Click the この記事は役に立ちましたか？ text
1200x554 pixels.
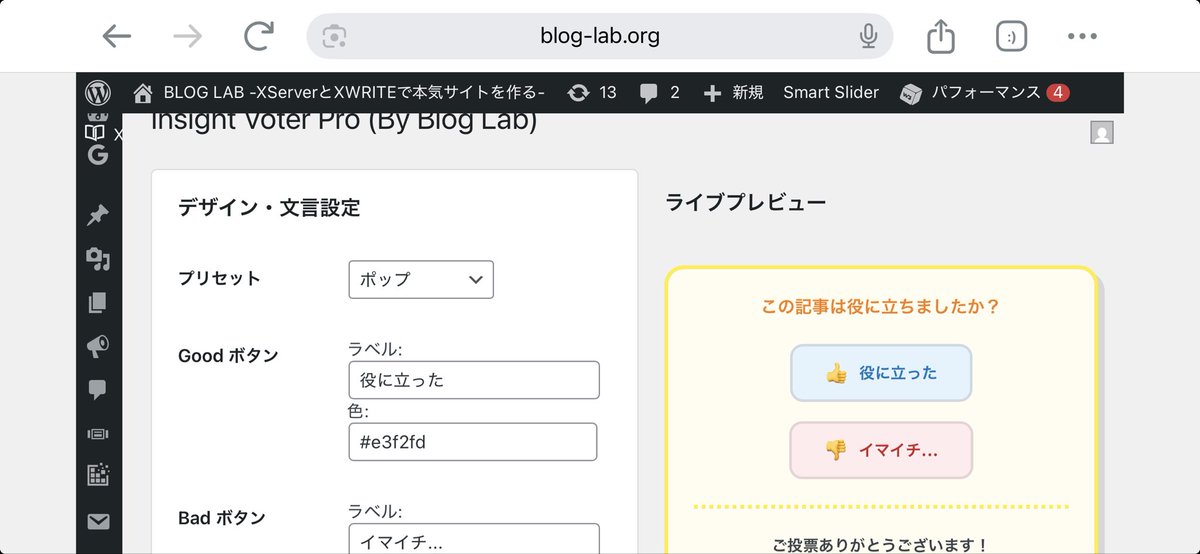point(881,307)
